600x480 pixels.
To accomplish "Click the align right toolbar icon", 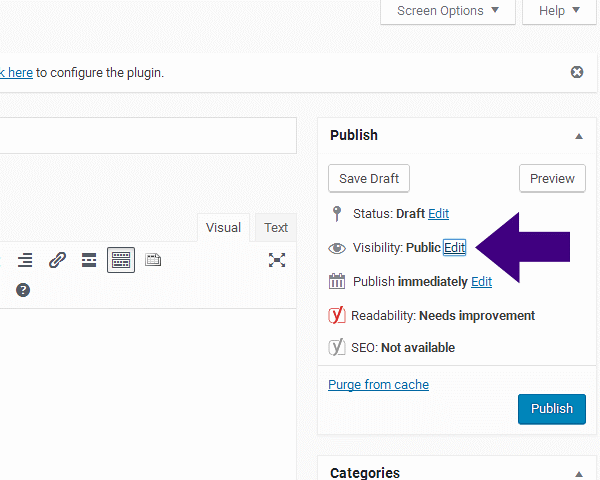I will click(x=25, y=260).
